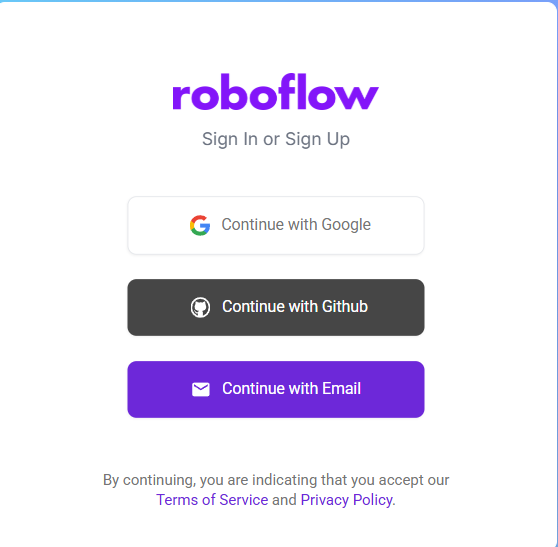The height and width of the screenshot is (547, 558).
Task: Open the Terms of Service link
Action: (x=212, y=500)
